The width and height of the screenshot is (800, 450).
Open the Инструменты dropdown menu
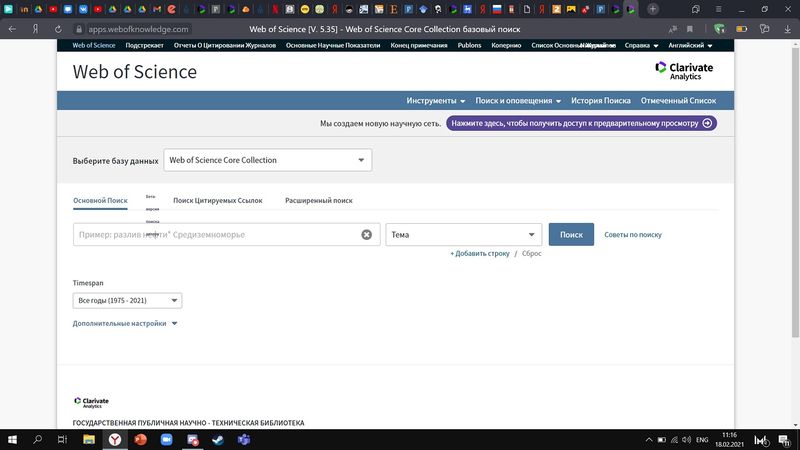click(x=435, y=101)
